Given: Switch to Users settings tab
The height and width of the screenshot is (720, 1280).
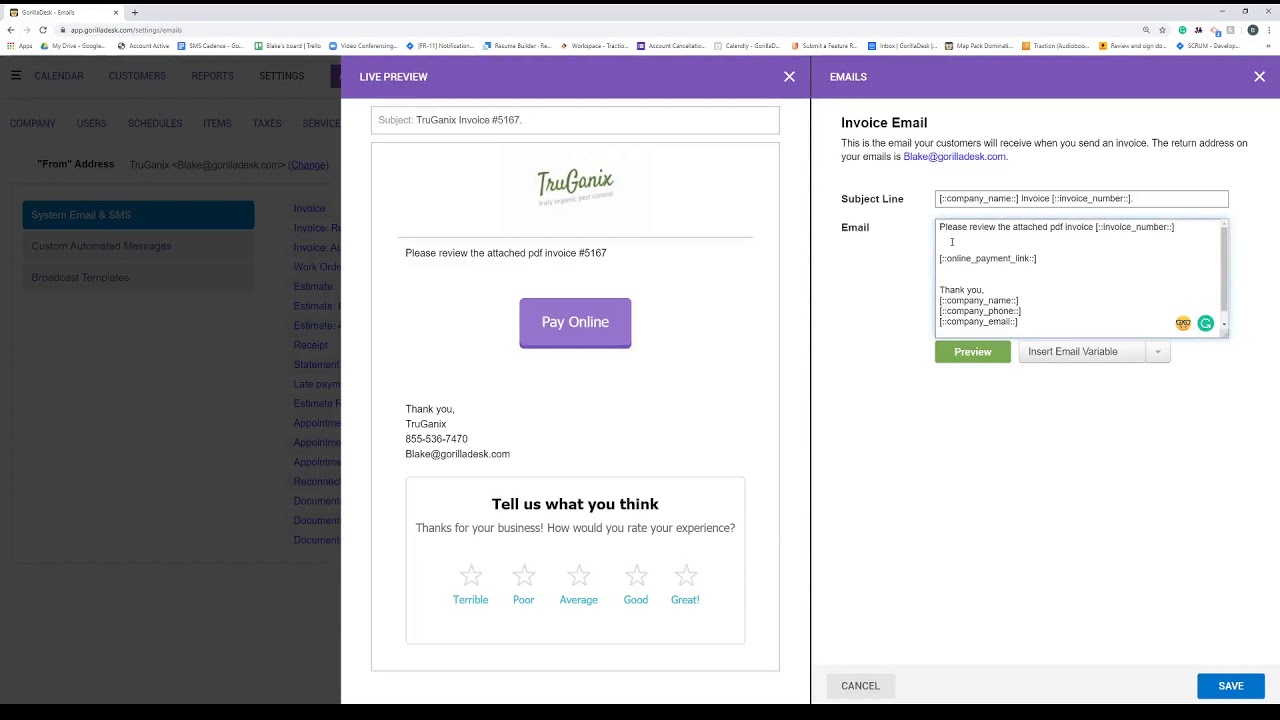Looking at the screenshot, I should click(x=91, y=124).
